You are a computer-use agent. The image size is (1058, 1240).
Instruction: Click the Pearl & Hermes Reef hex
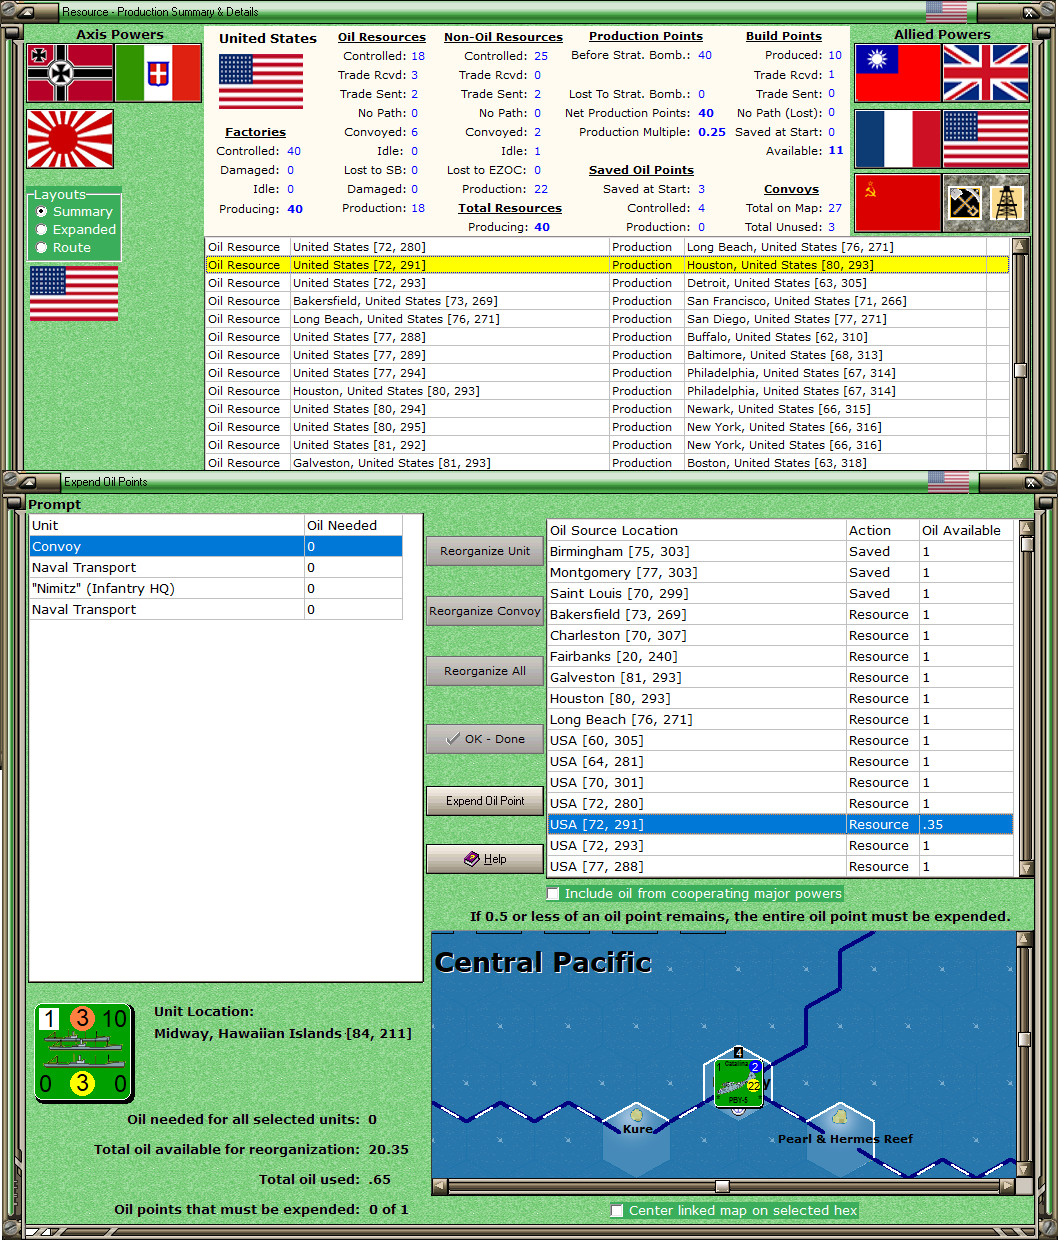[842, 1138]
